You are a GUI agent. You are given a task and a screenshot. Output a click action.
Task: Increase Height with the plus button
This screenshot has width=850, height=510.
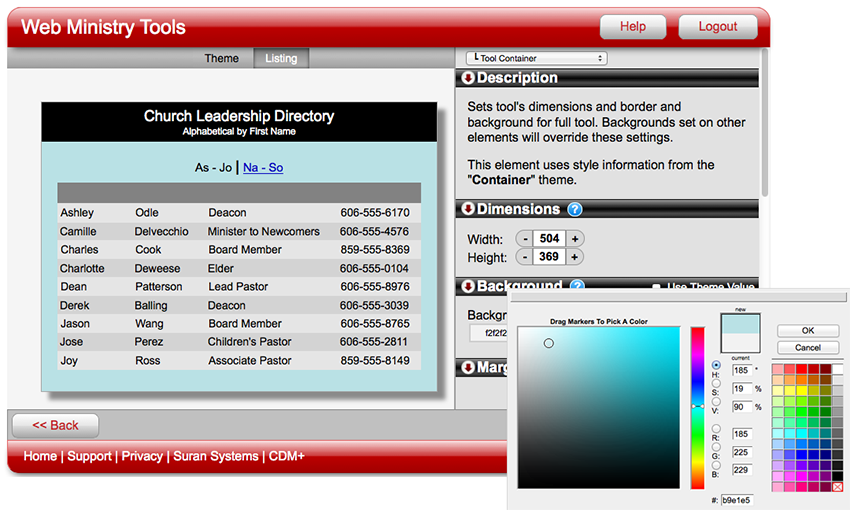click(576, 257)
